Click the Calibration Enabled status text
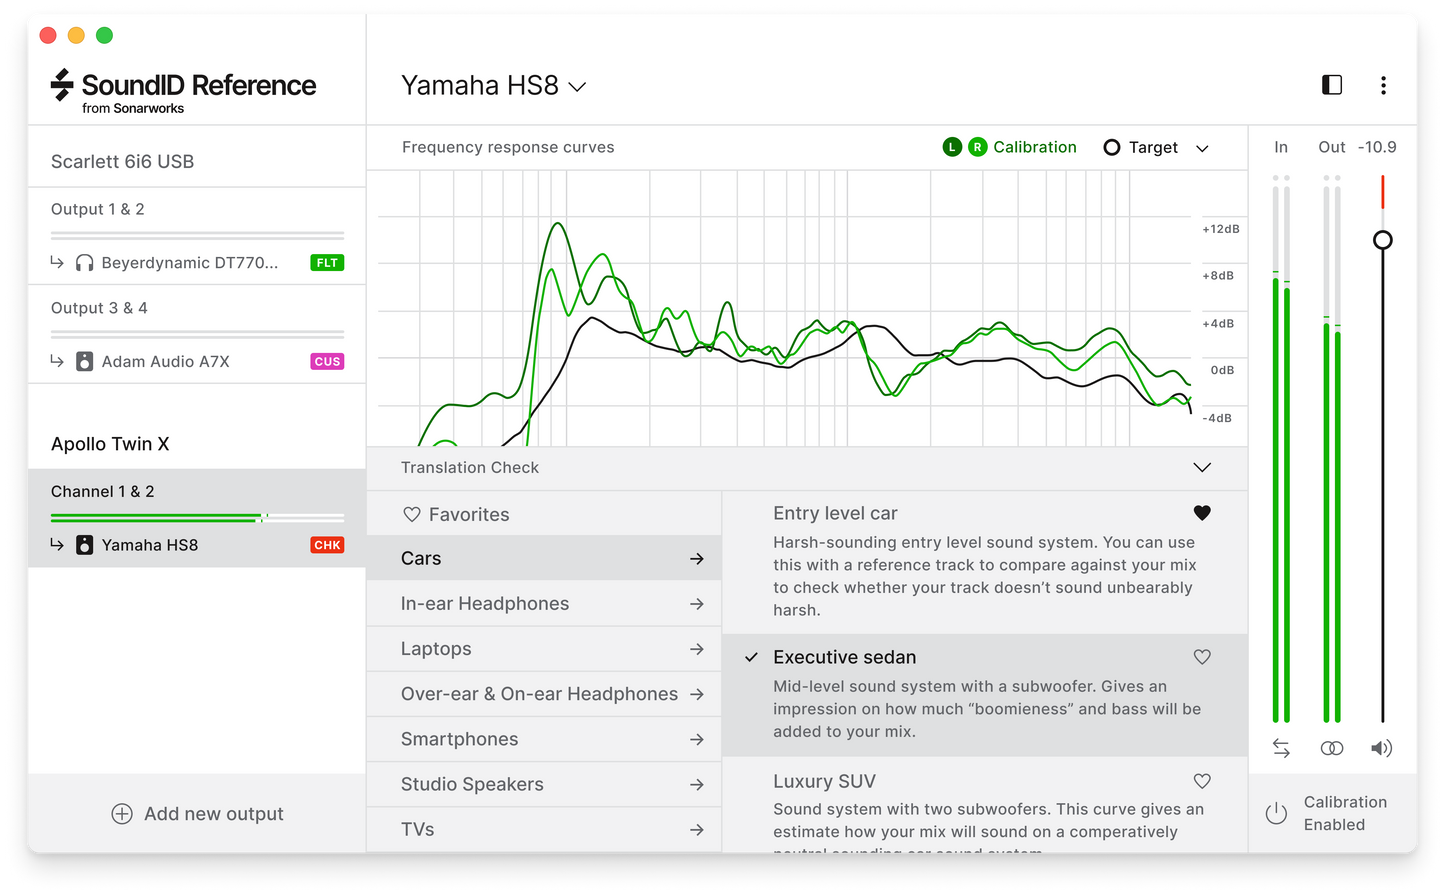The image size is (1445, 895). (1345, 813)
